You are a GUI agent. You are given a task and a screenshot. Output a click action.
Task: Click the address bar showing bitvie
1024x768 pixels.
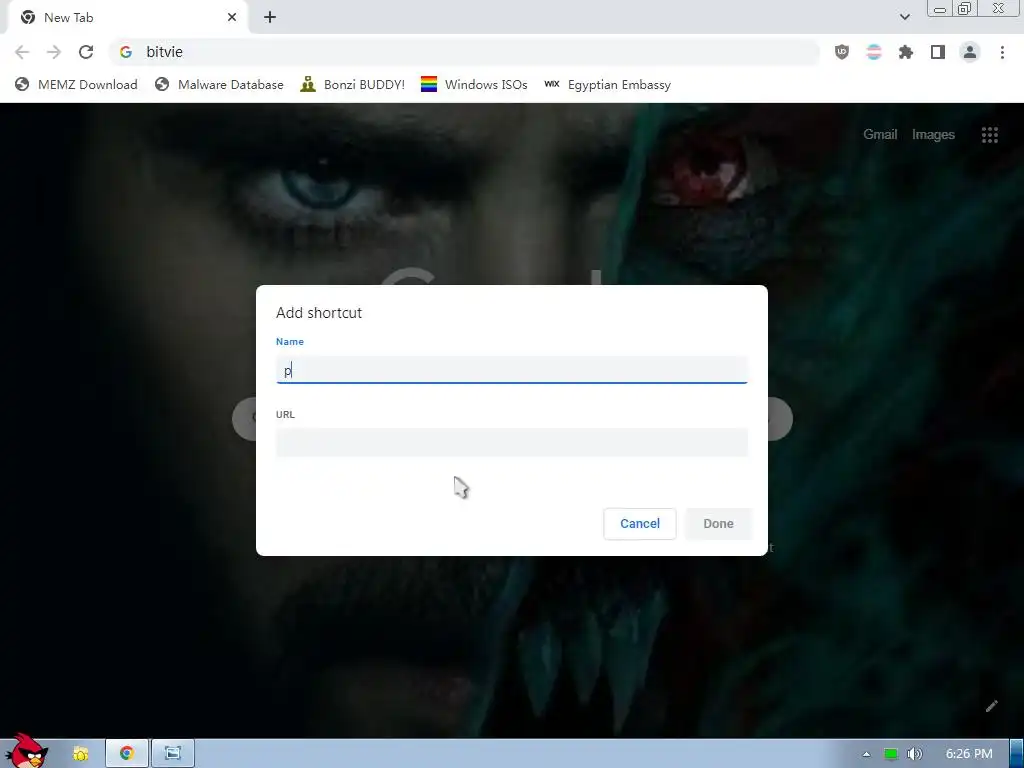pos(464,52)
